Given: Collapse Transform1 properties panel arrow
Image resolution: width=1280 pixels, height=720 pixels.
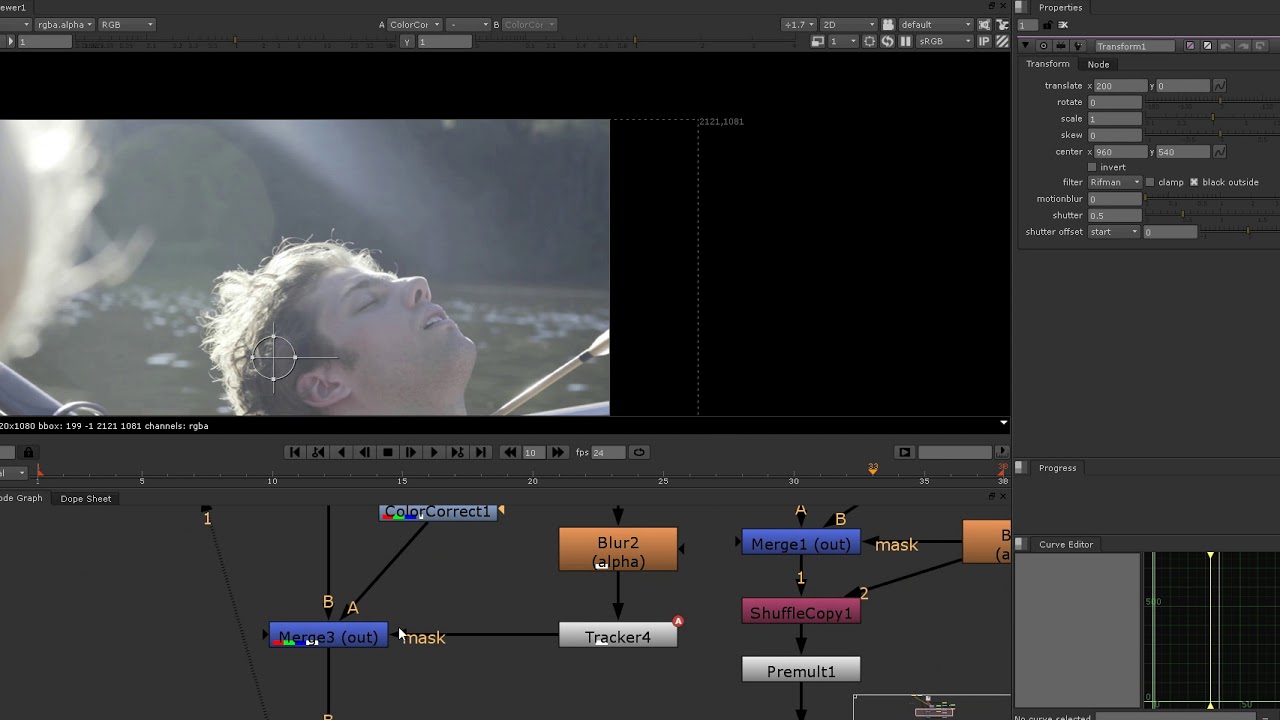Looking at the screenshot, I should coord(1025,46).
